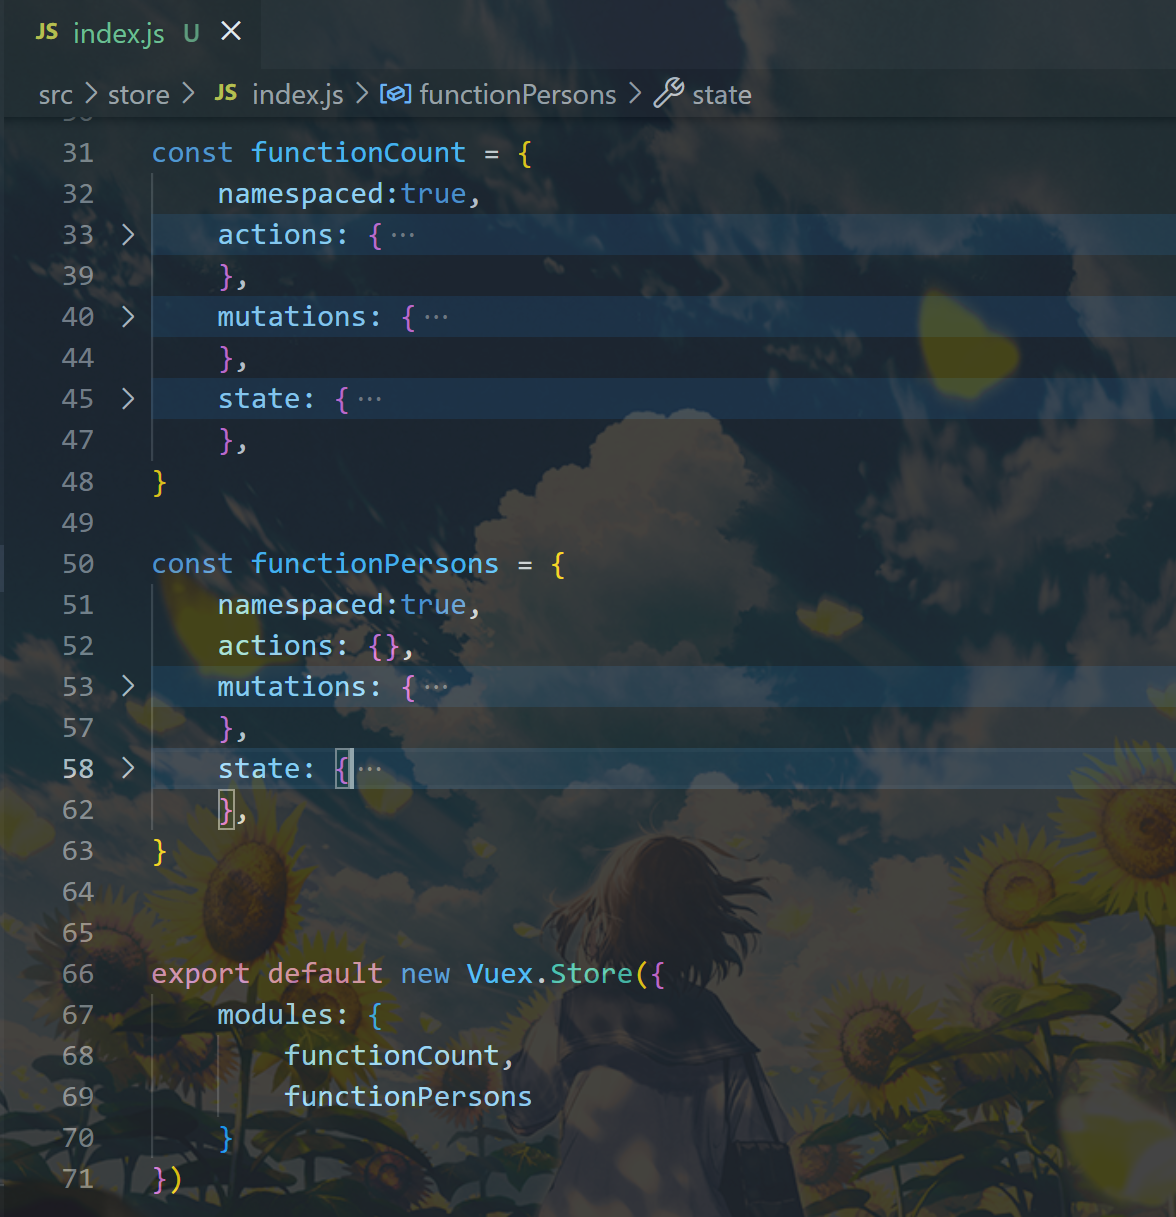Click the ellipsis after state: { on line 45

[x=370, y=400]
